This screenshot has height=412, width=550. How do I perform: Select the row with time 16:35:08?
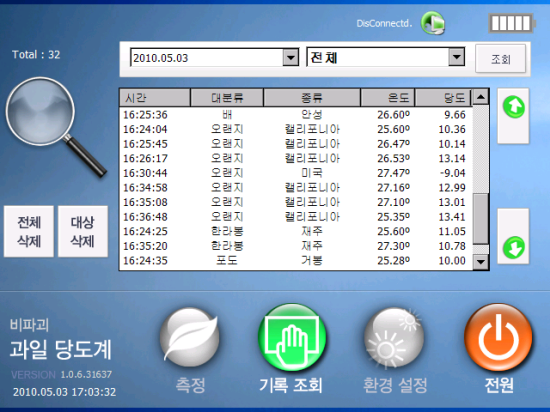(x=296, y=202)
